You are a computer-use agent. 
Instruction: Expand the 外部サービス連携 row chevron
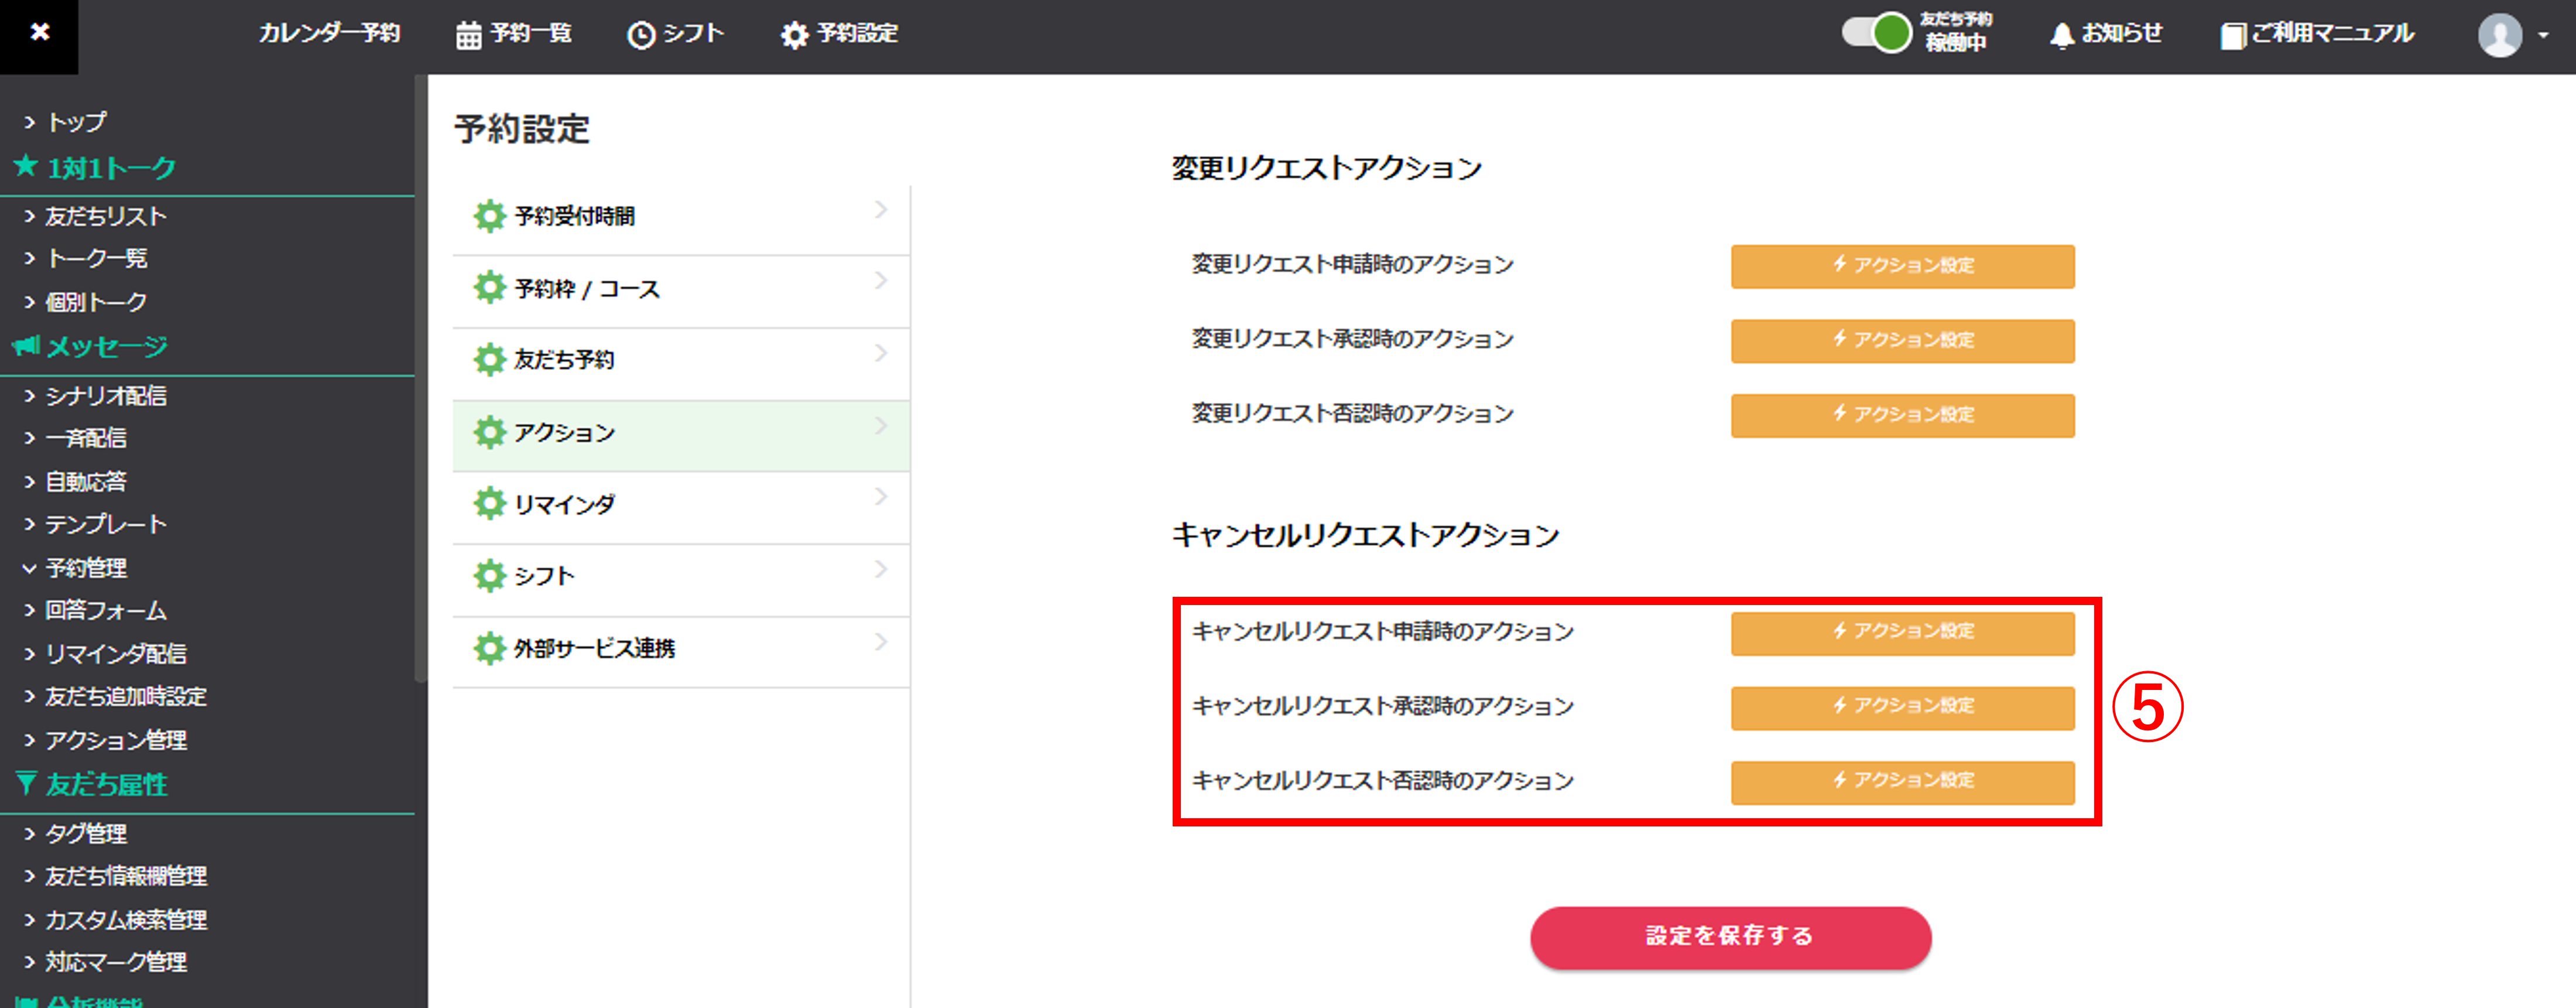[880, 642]
